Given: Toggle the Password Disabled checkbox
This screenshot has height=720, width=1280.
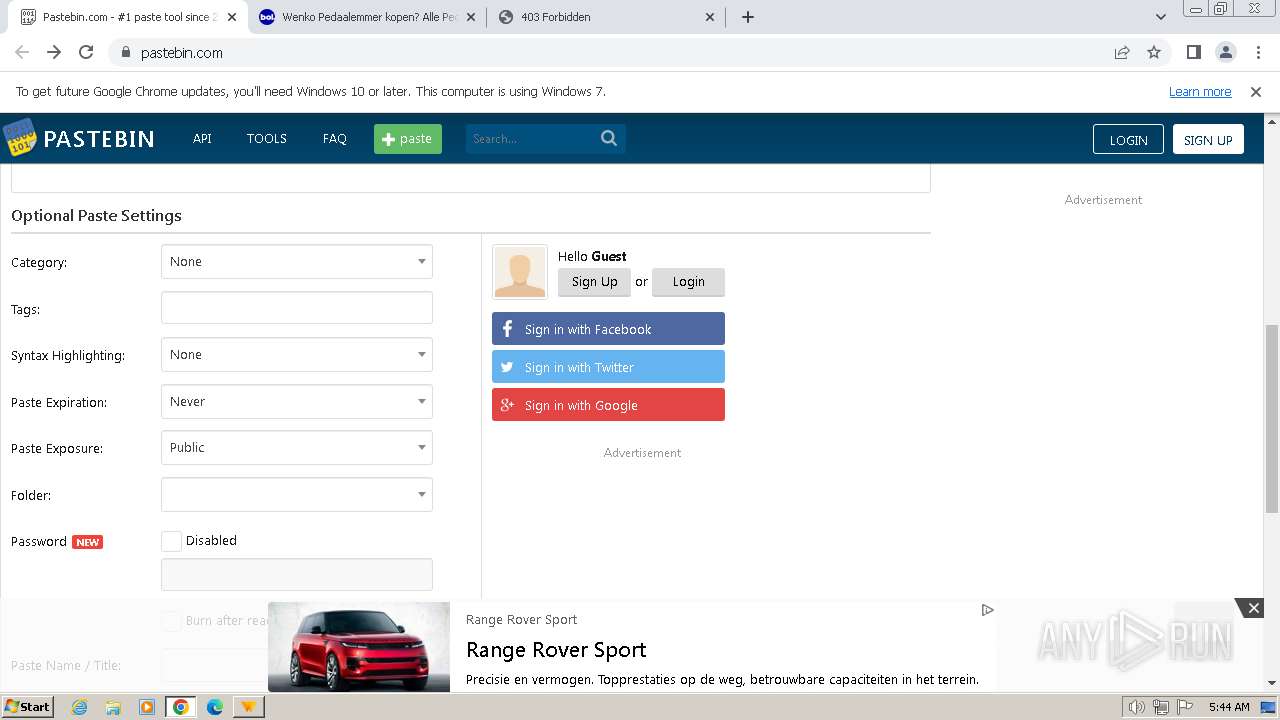Looking at the screenshot, I should pyautogui.click(x=171, y=541).
